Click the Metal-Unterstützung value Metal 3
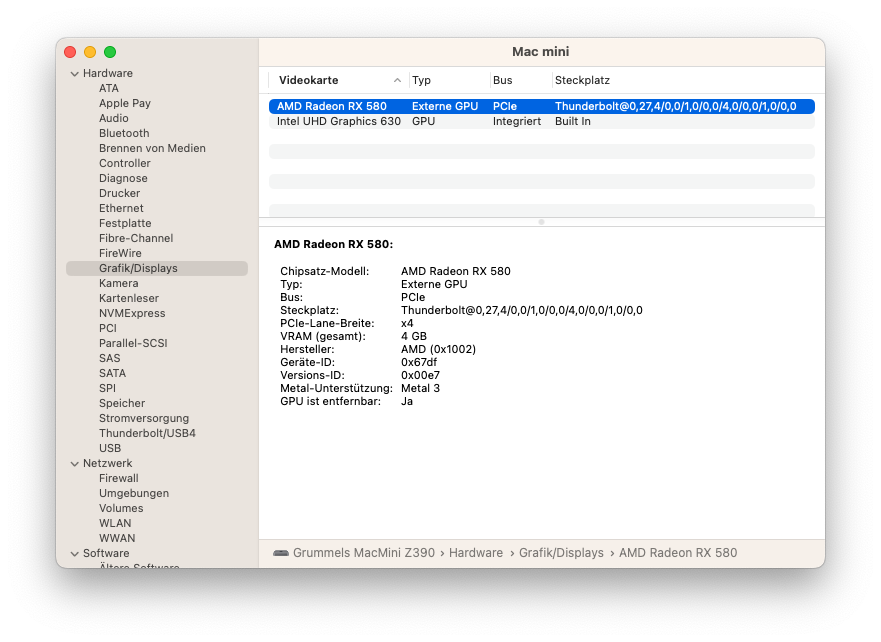Viewport: 881px width, 642px height. tap(420, 388)
